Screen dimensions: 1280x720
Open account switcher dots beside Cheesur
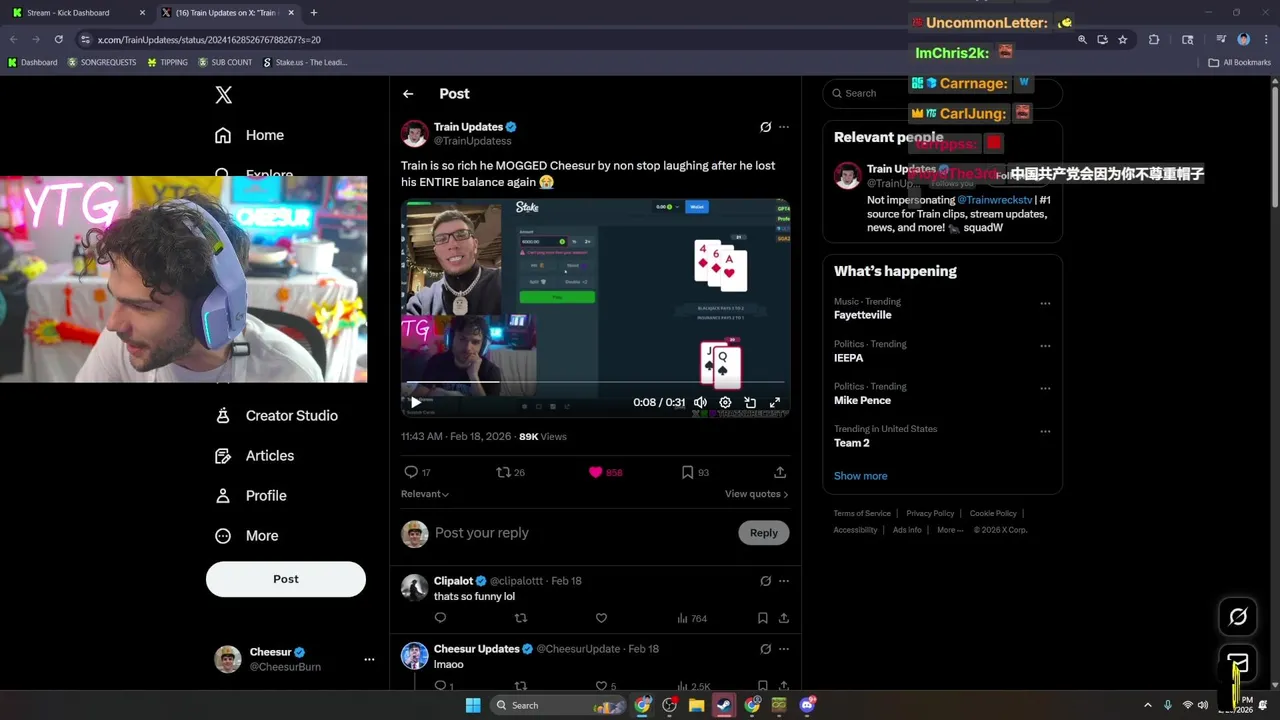(x=369, y=659)
